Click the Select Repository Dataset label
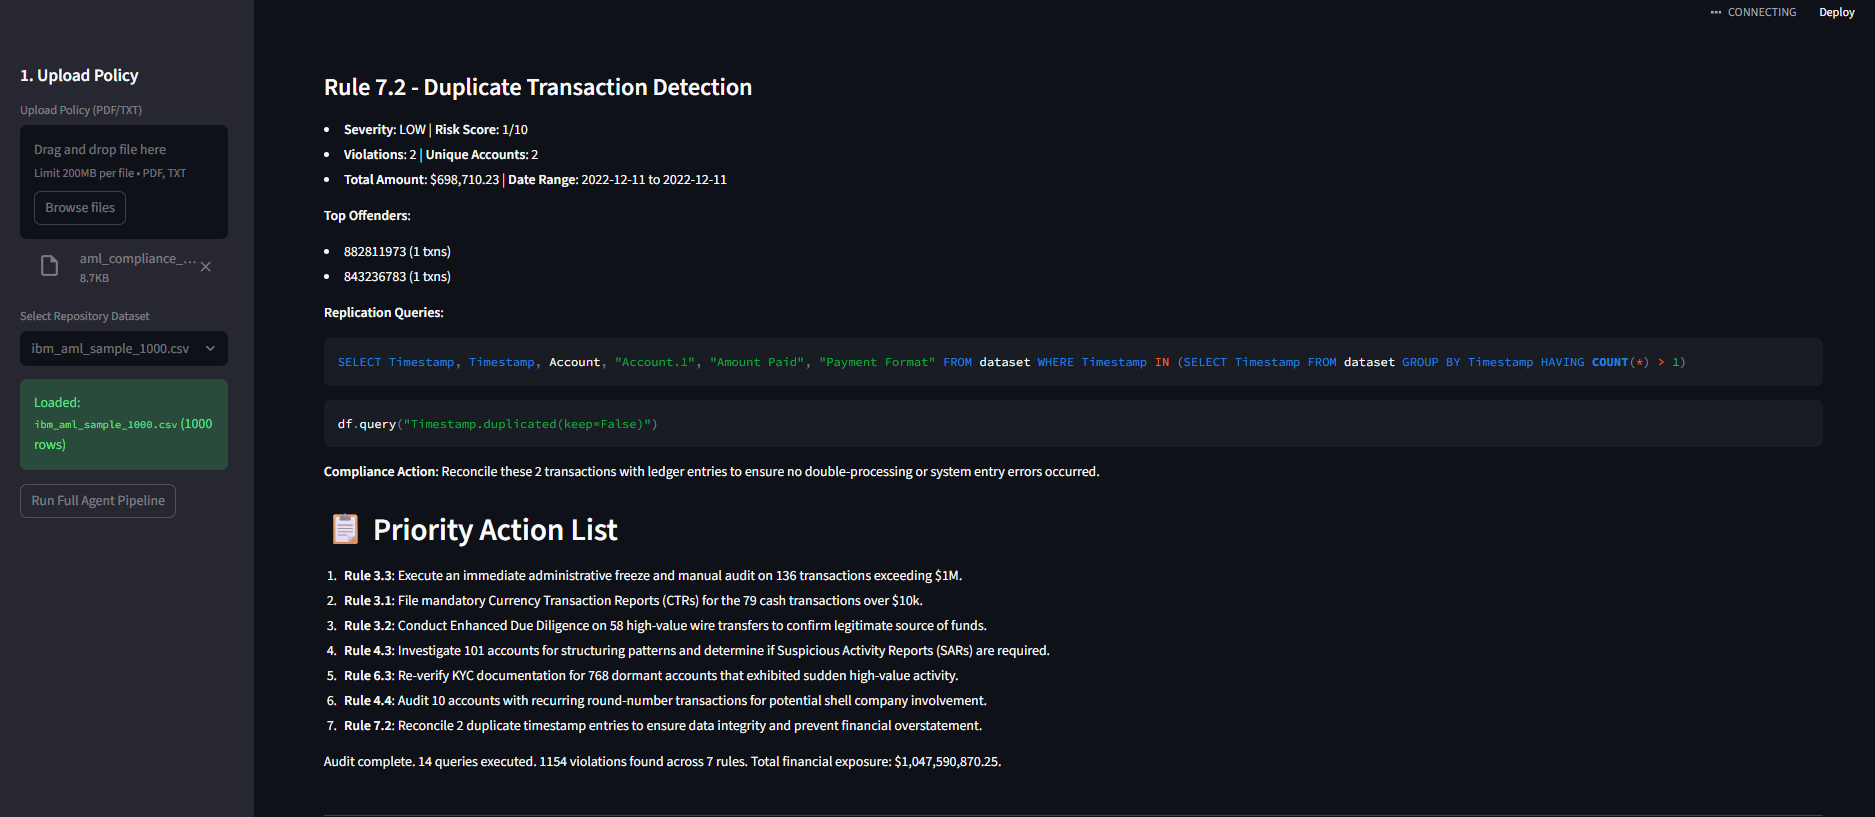The image size is (1875, 817). click(85, 316)
